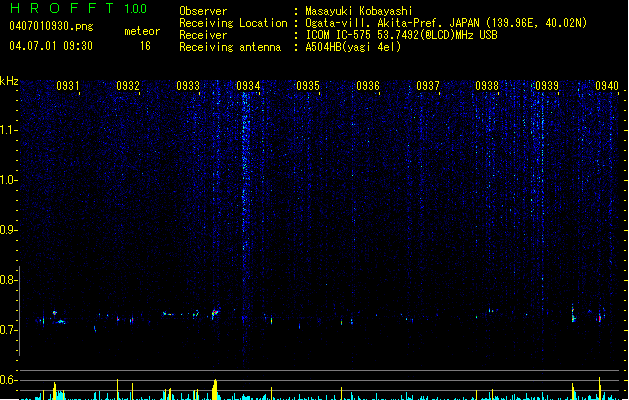Viewport: 629px width, 400px height.
Task: Click the red meteor echo near 0940
Action: (600, 318)
